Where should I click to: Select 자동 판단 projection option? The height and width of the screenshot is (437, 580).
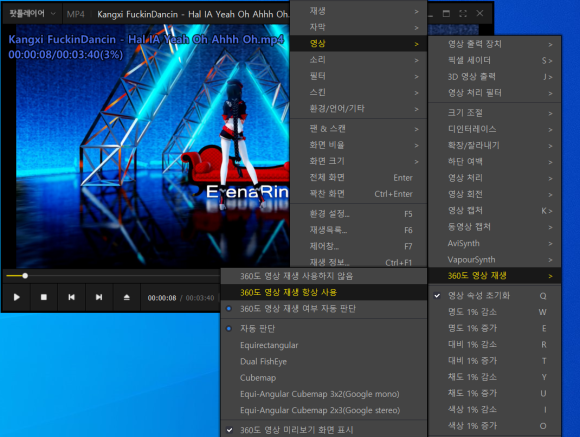coord(324,329)
